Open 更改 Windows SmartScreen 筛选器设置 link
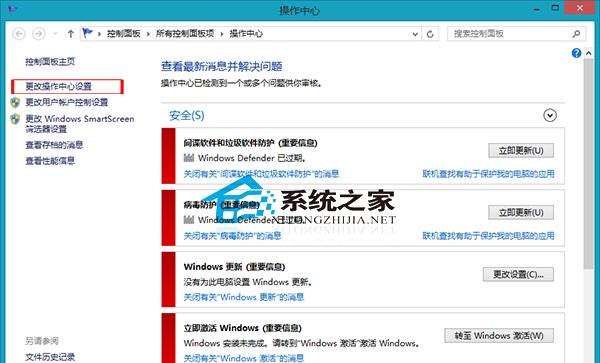 80,124
